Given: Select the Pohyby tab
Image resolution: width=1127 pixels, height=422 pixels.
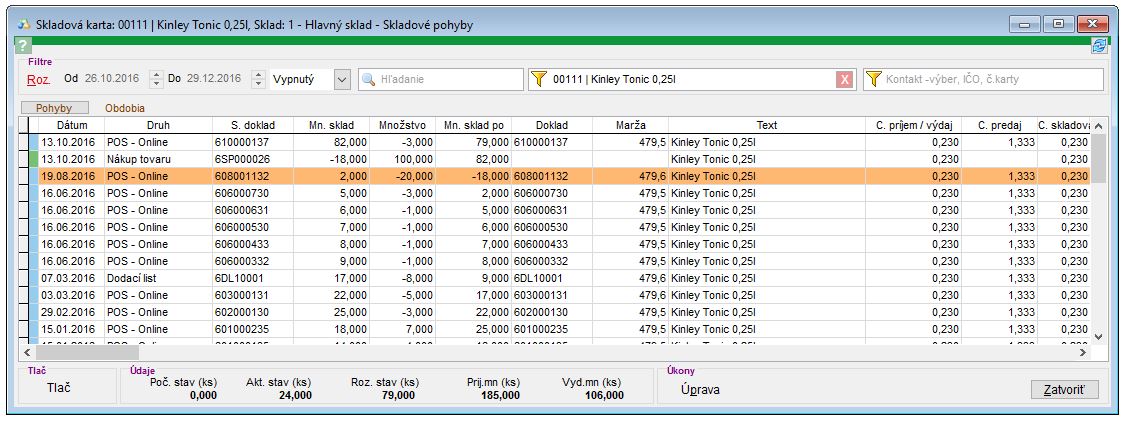Looking at the screenshot, I should [x=55, y=107].
